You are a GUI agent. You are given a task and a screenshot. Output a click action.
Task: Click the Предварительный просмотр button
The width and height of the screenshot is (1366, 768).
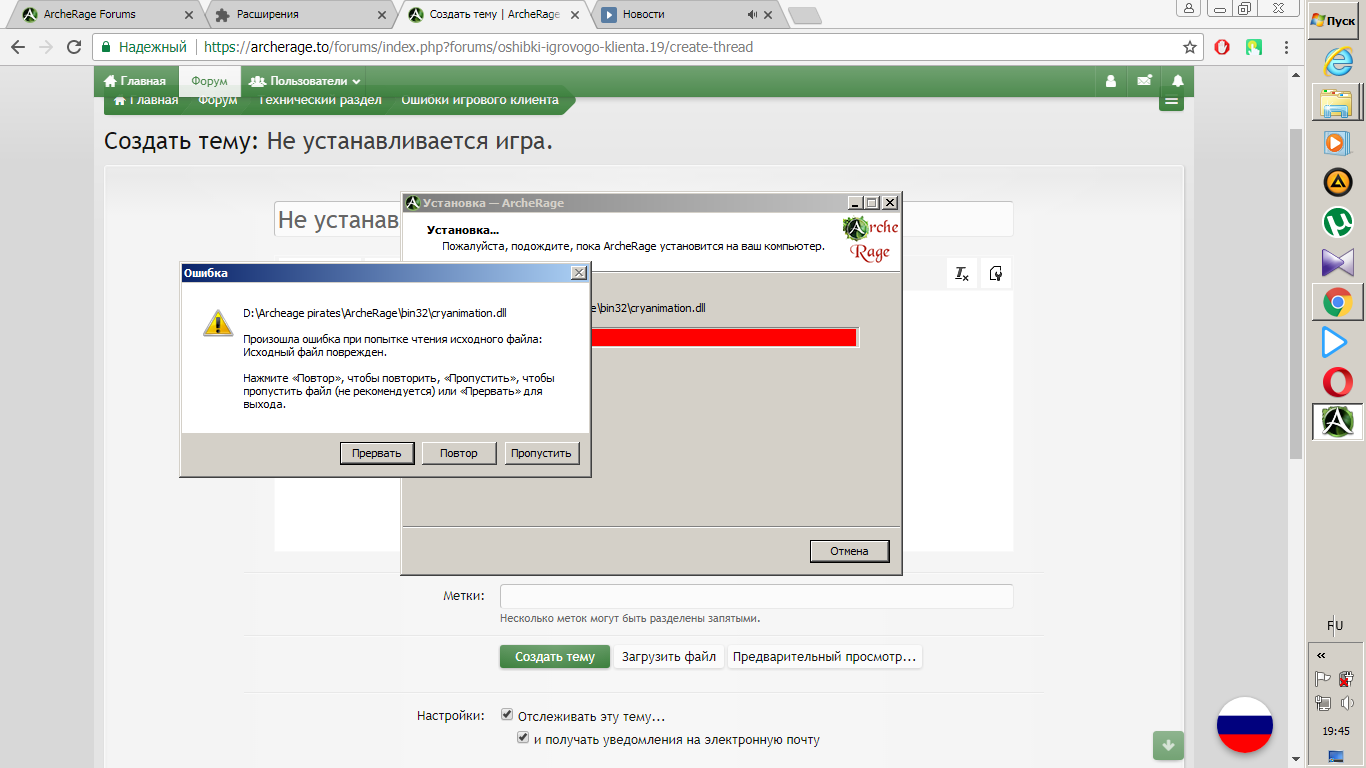[824, 657]
